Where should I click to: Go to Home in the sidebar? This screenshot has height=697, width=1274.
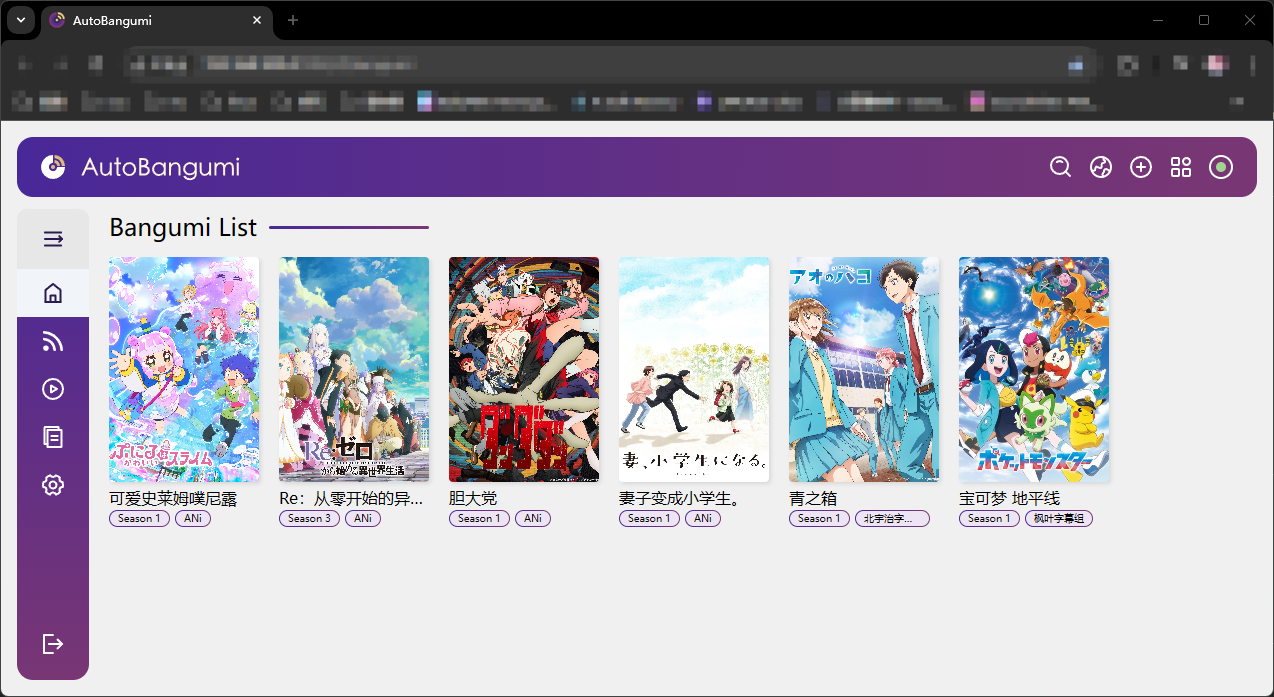pos(53,293)
